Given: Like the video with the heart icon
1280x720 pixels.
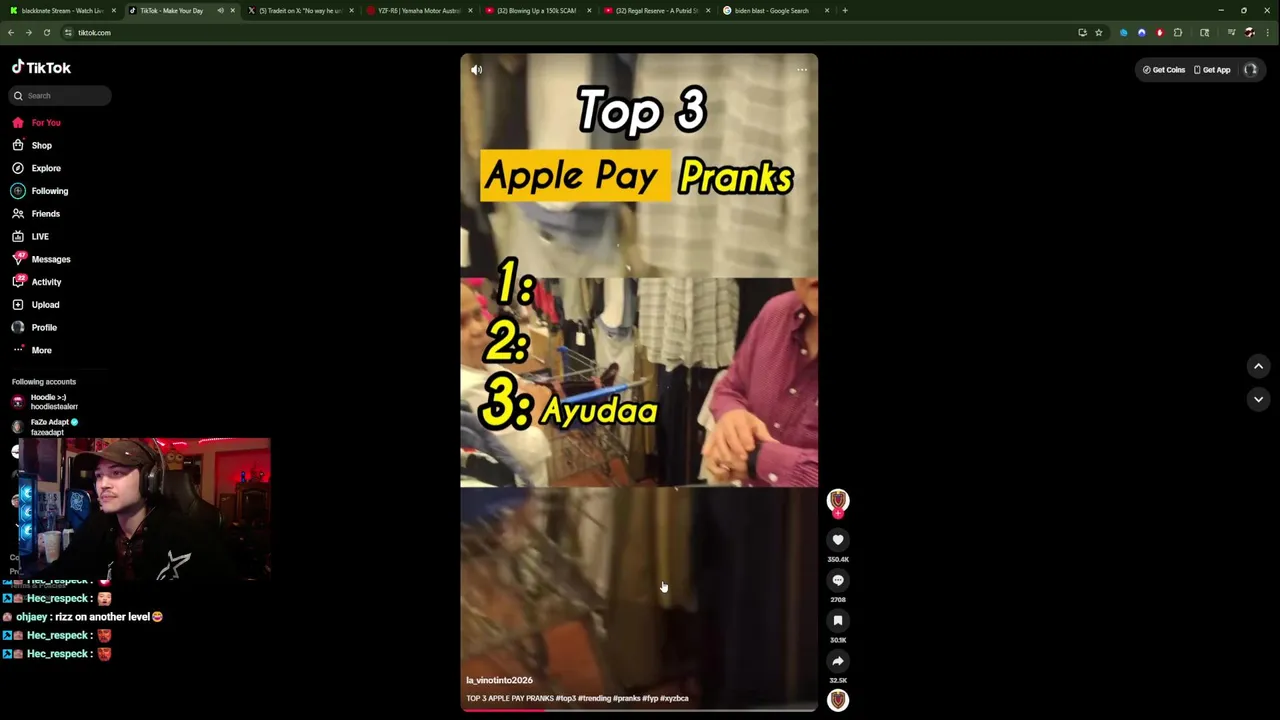Looking at the screenshot, I should coord(838,540).
